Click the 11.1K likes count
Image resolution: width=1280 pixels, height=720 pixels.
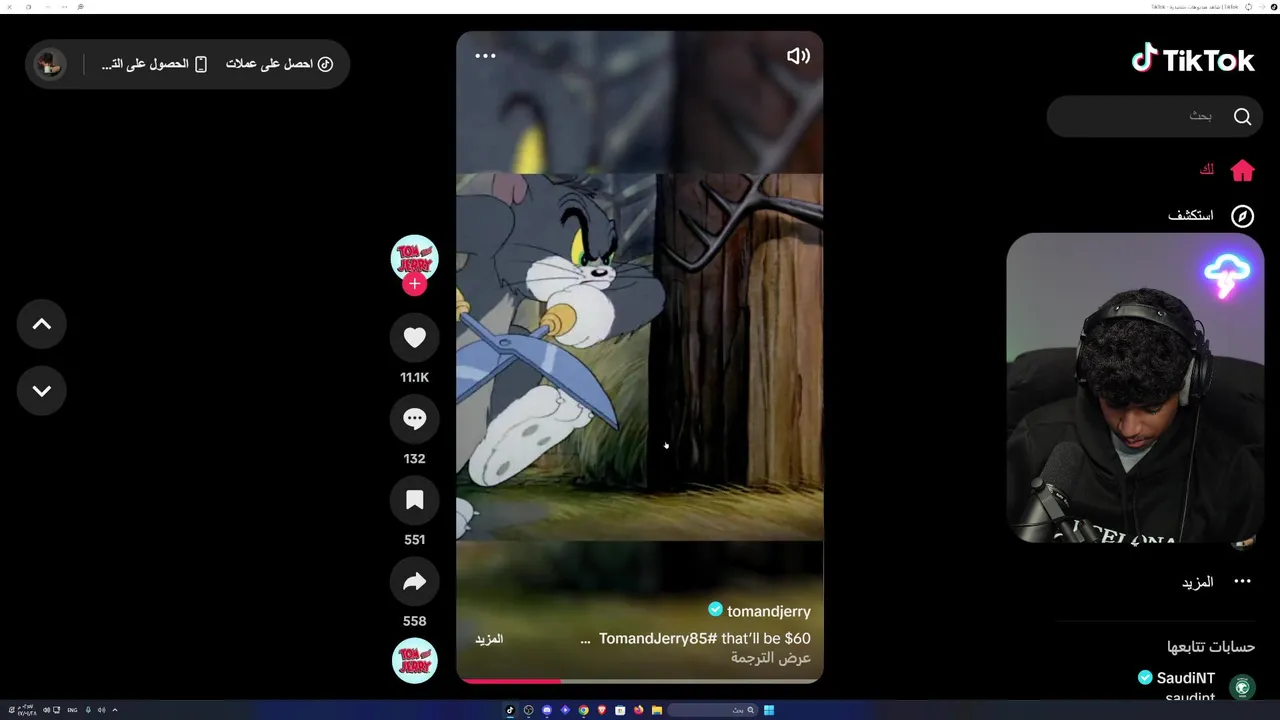click(x=414, y=377)
